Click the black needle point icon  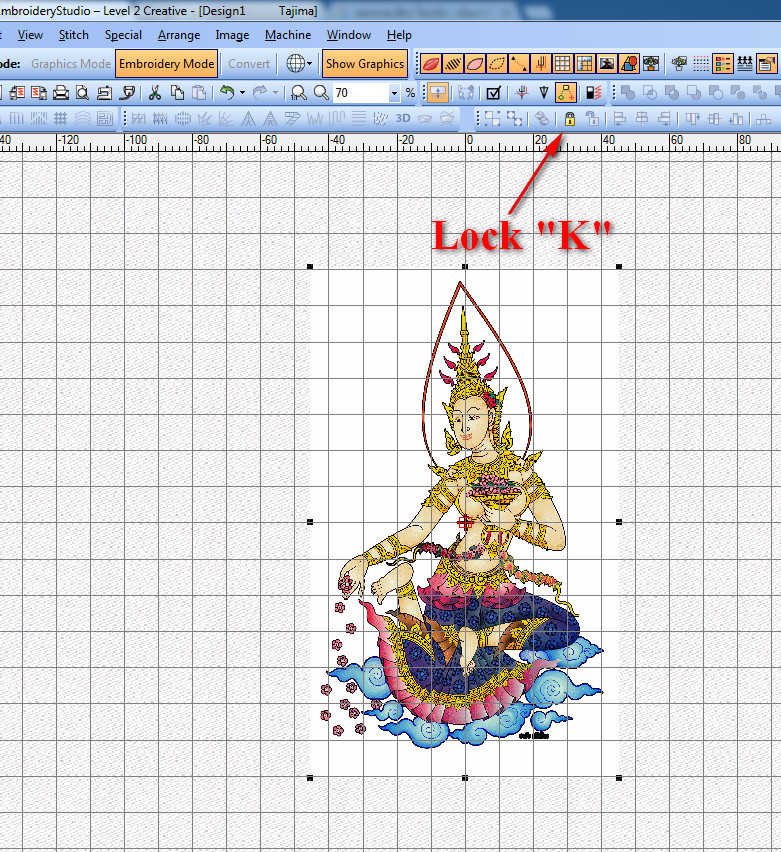543,93
